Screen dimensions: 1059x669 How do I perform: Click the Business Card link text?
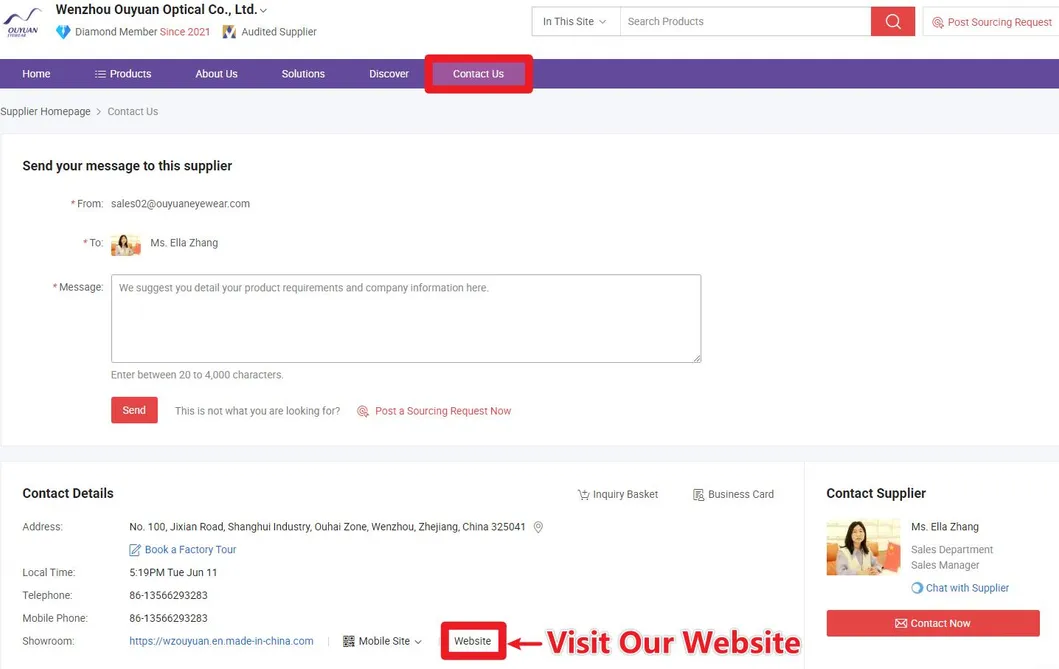741,495
